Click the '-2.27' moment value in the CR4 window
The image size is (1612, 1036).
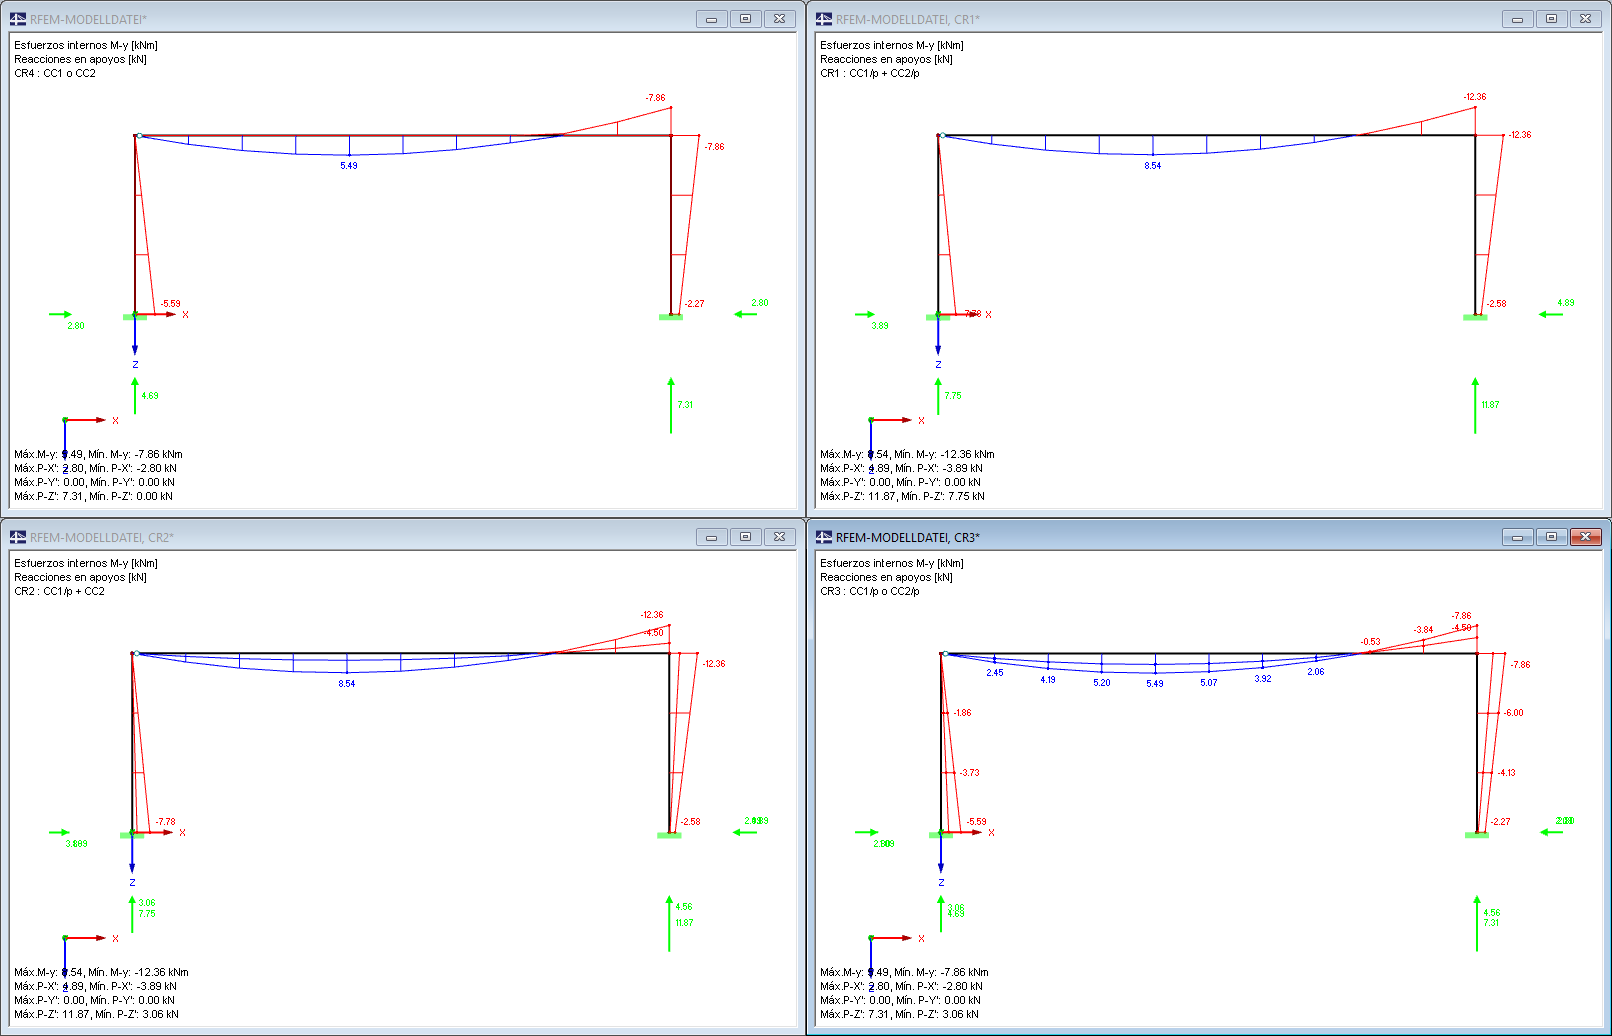coord(694,304)
